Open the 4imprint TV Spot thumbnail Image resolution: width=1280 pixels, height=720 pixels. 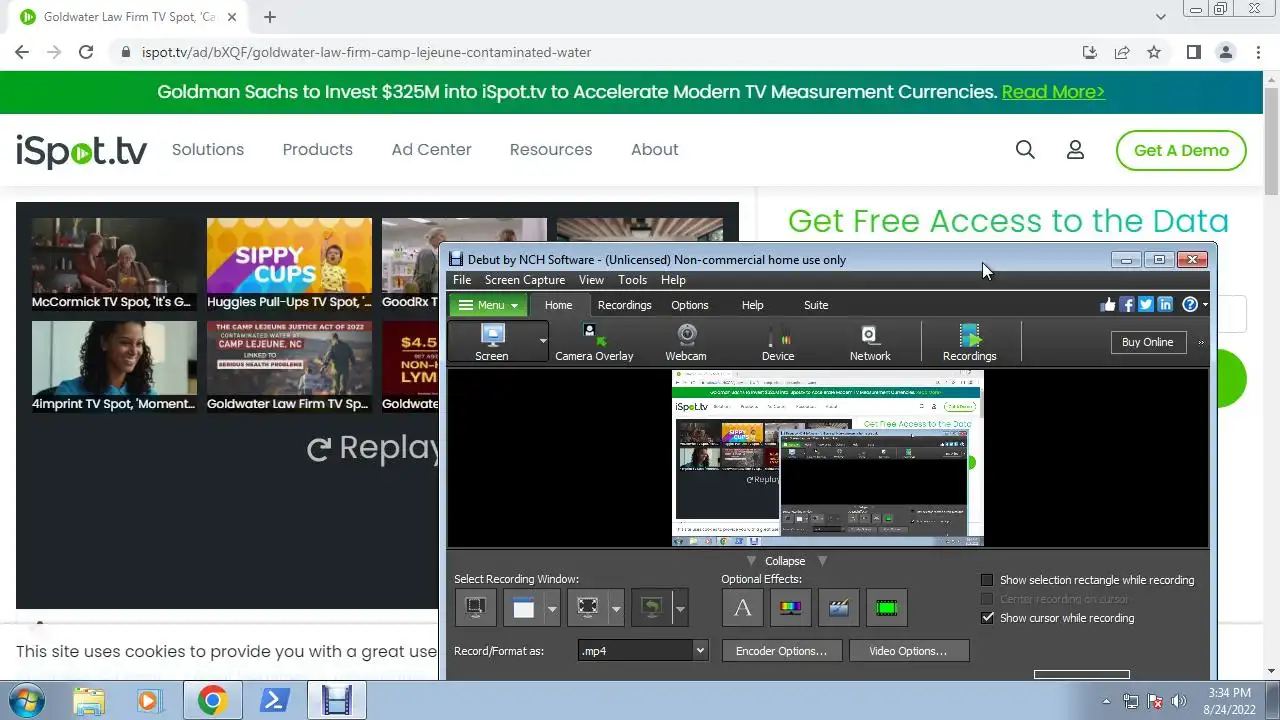pyautogui.click(x=114, y=367)
